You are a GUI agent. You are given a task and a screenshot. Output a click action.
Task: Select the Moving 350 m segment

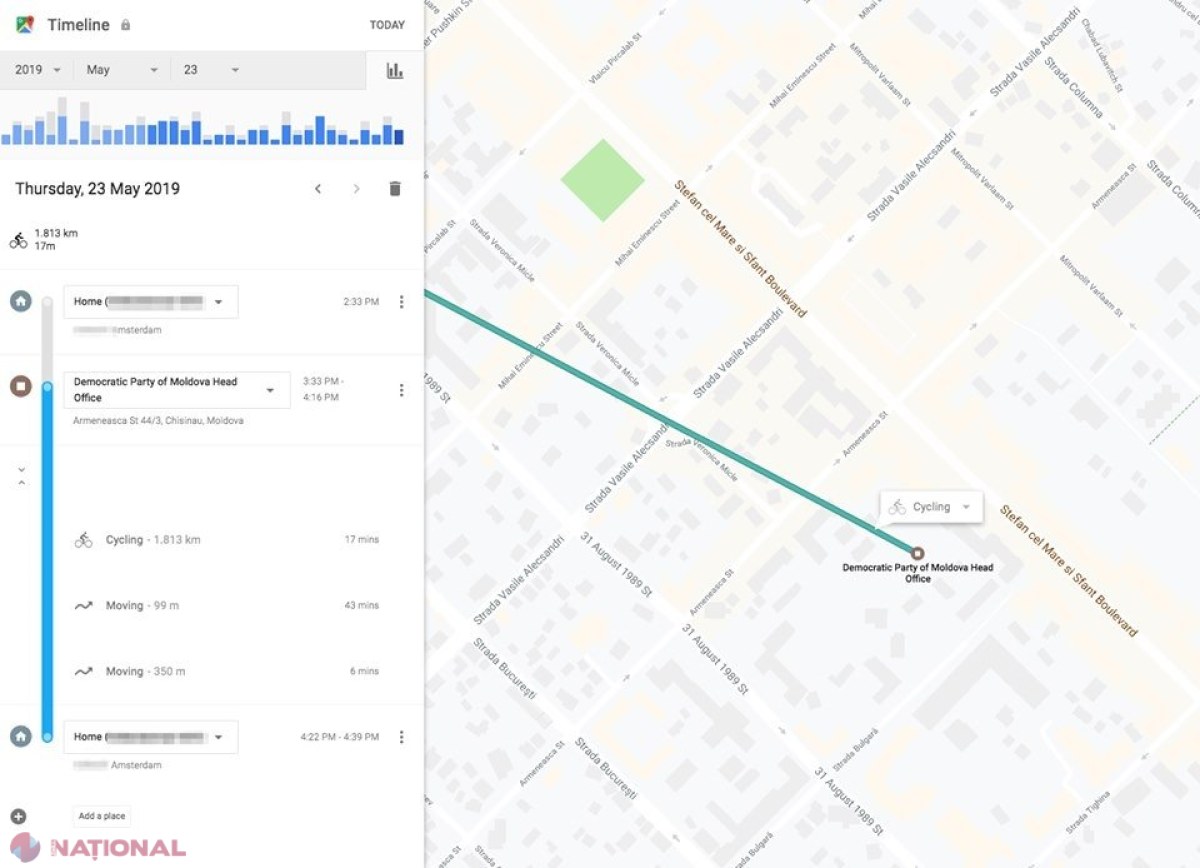(226, 672)
